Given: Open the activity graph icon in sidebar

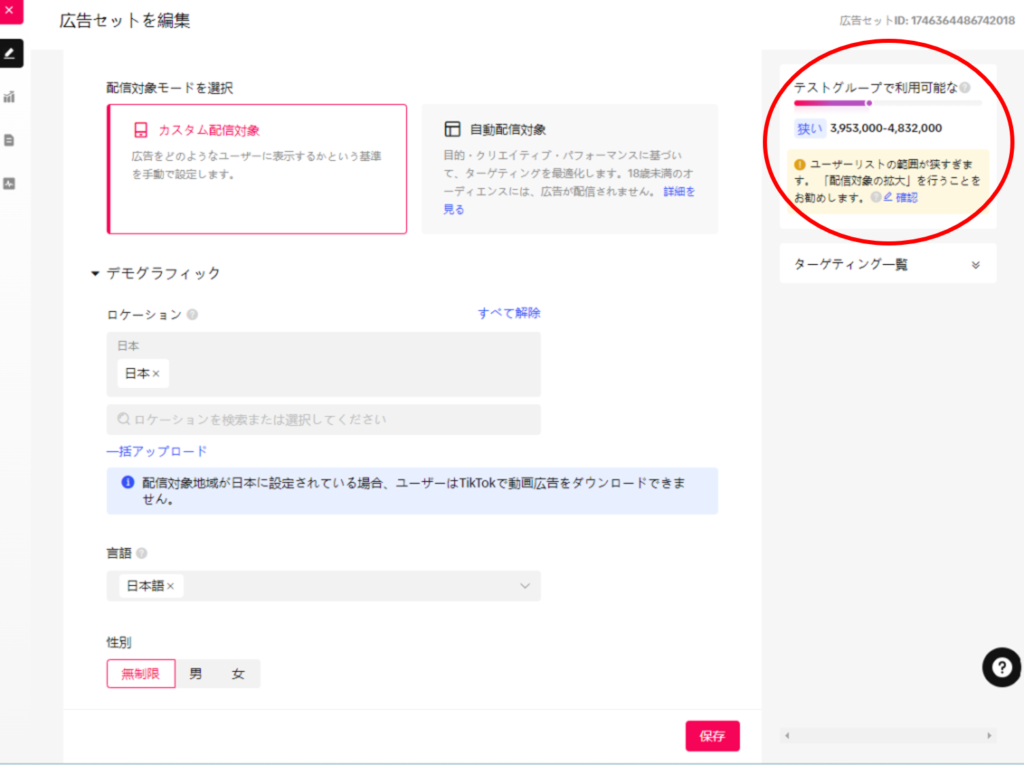Looking at the screenshot, I should [10, 184].
